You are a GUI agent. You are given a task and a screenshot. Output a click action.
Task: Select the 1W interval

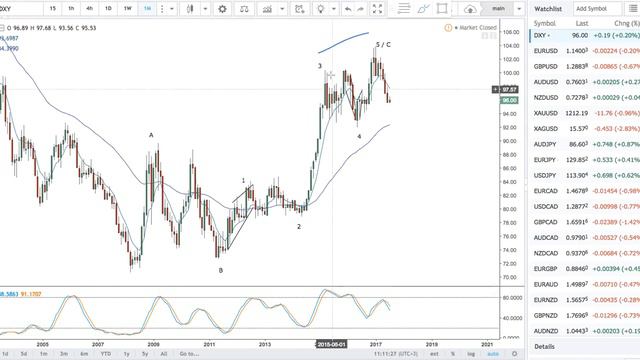click(x=128, y=9)
